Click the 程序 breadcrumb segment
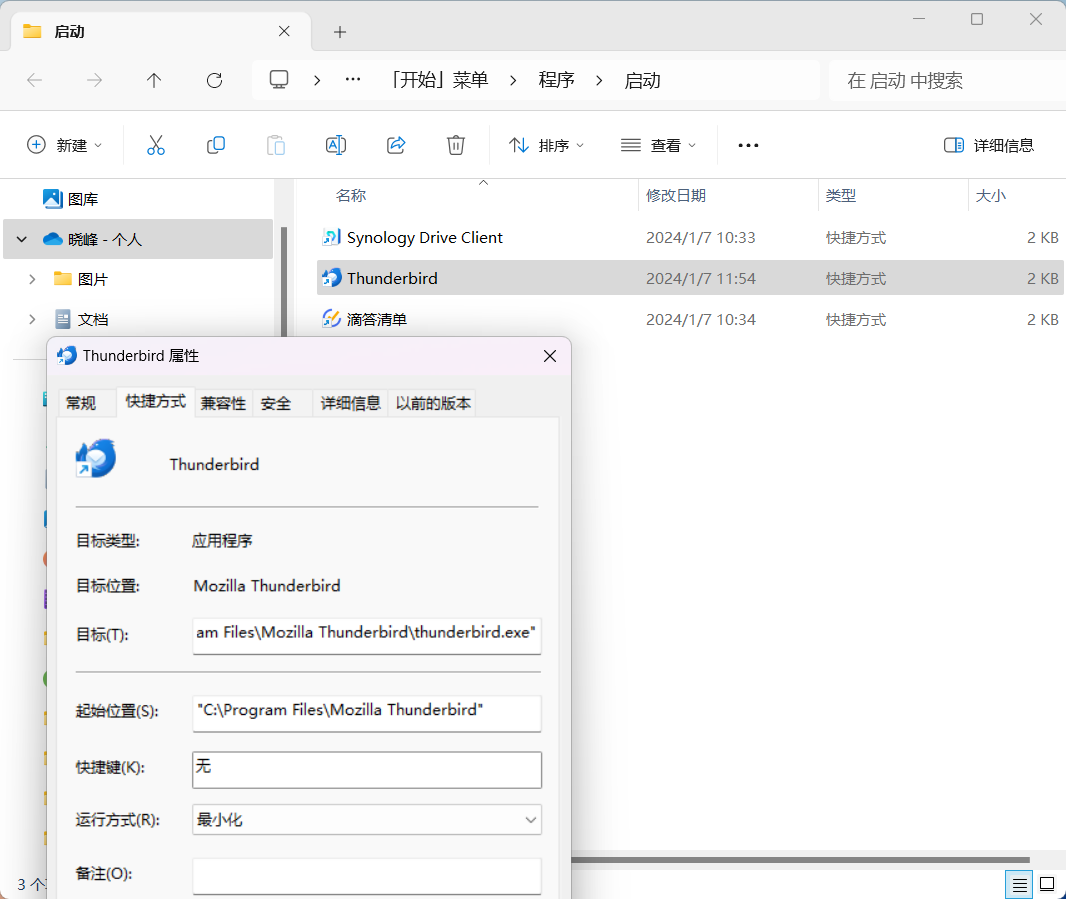This screenshot has height=899, width=1066. point(556,80)
